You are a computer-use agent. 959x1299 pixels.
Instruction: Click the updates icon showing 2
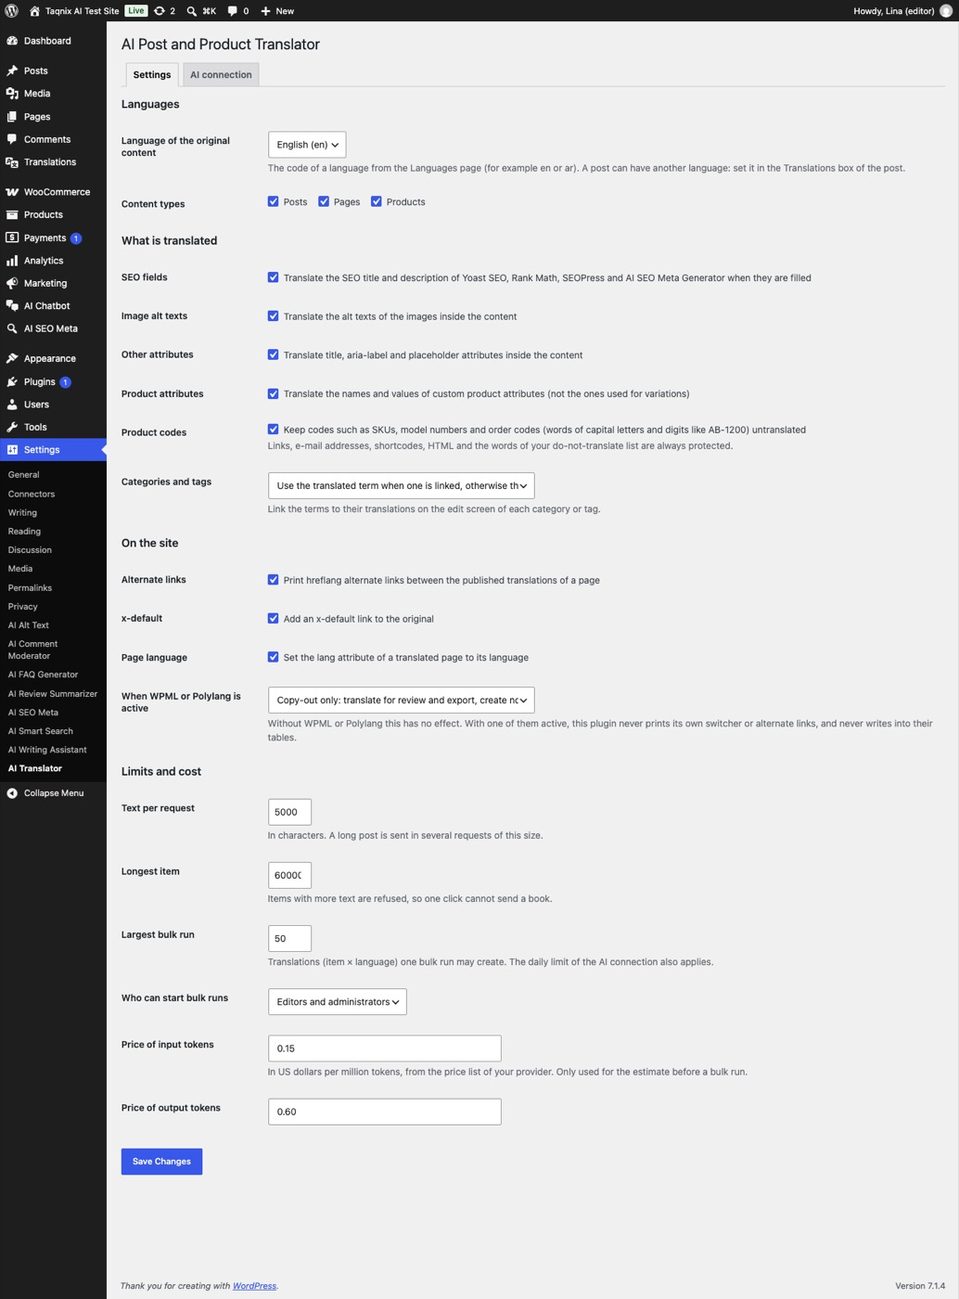[x=159, y=11]
